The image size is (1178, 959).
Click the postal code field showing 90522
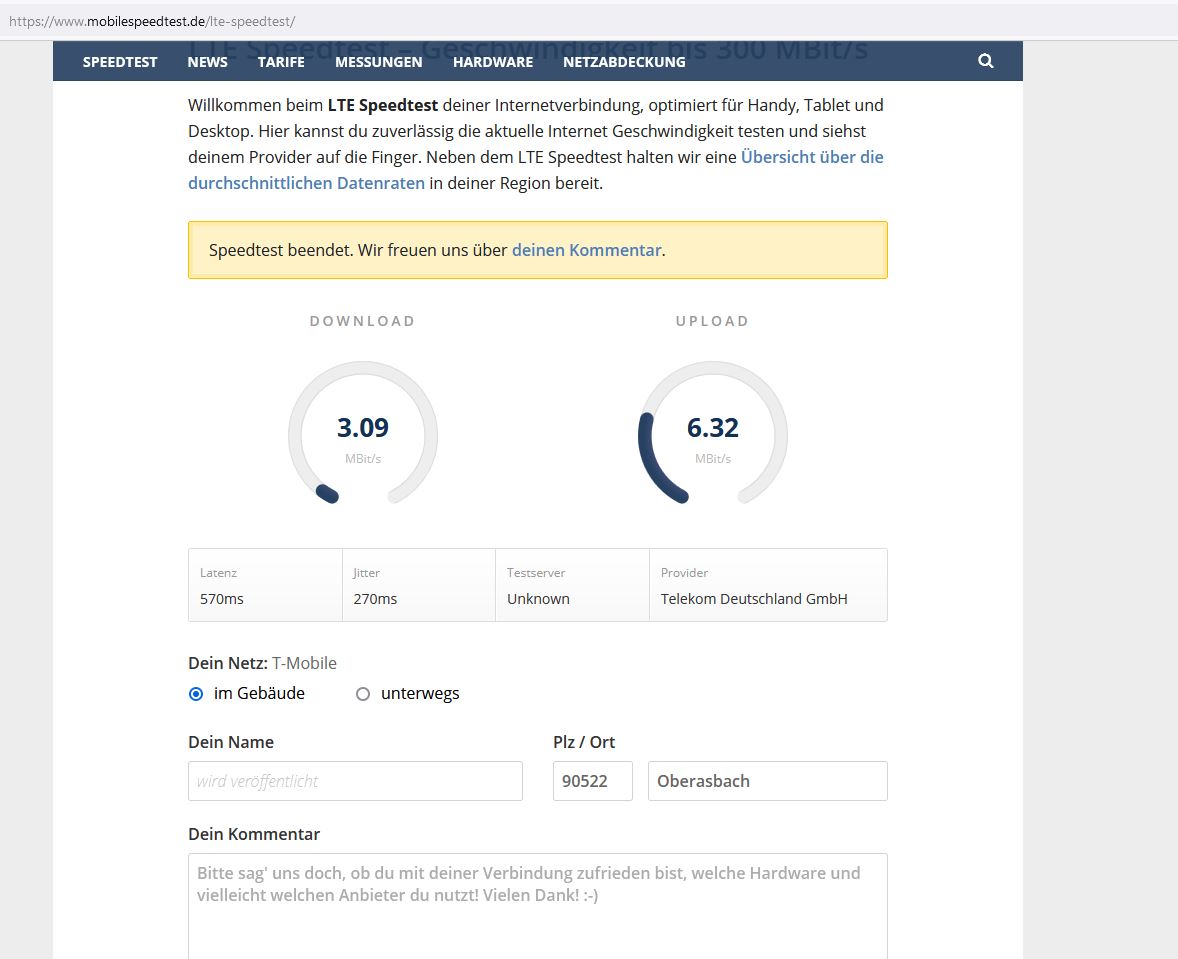tap(592, 781)
